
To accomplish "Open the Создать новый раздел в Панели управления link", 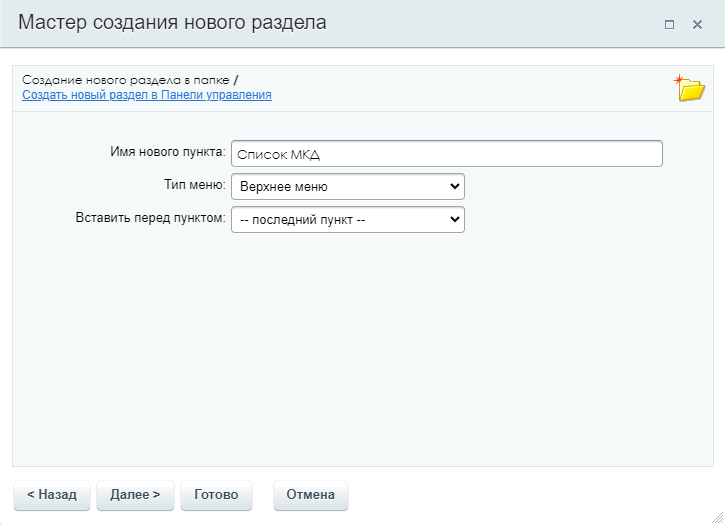I will click(x=147, y=95).
